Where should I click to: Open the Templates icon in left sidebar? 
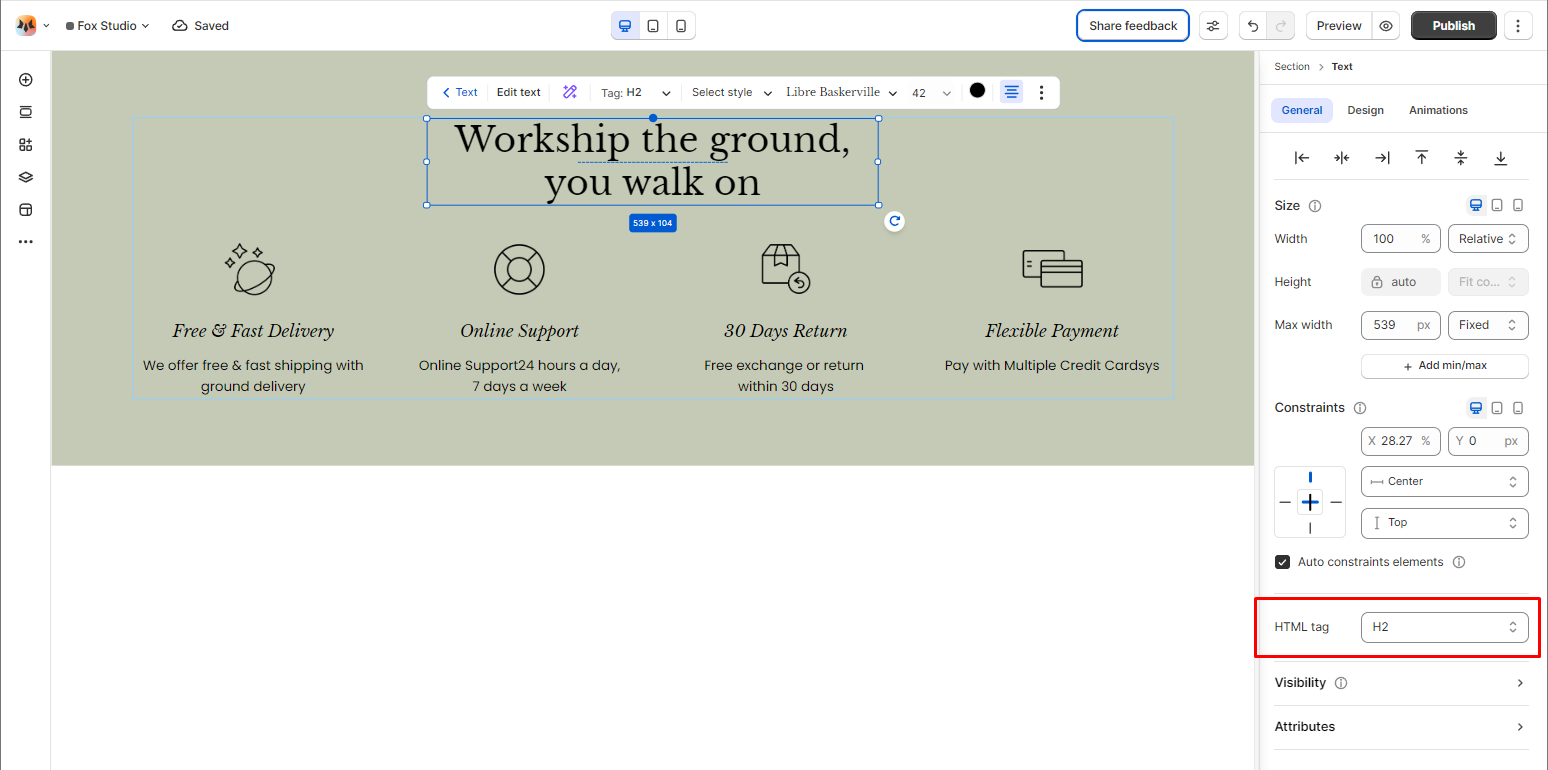pyautogui.click(x=26, y=210)
